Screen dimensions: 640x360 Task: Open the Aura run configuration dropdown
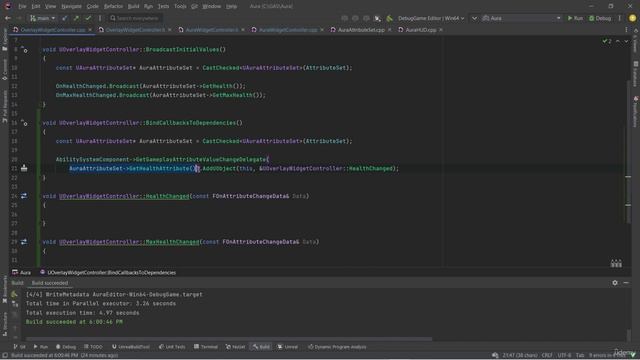click(522, 18)
